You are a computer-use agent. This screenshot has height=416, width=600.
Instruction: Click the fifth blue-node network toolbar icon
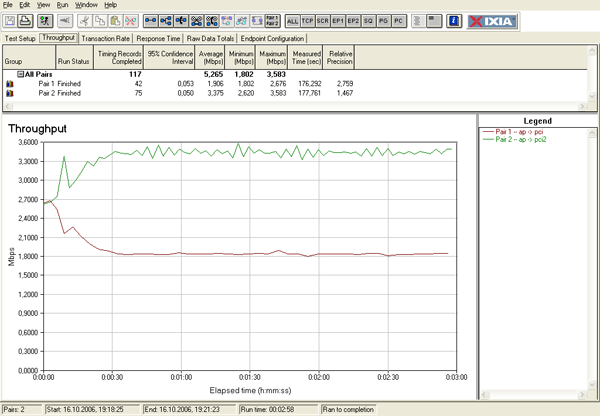pyautogui.click(x=212, y=21)
